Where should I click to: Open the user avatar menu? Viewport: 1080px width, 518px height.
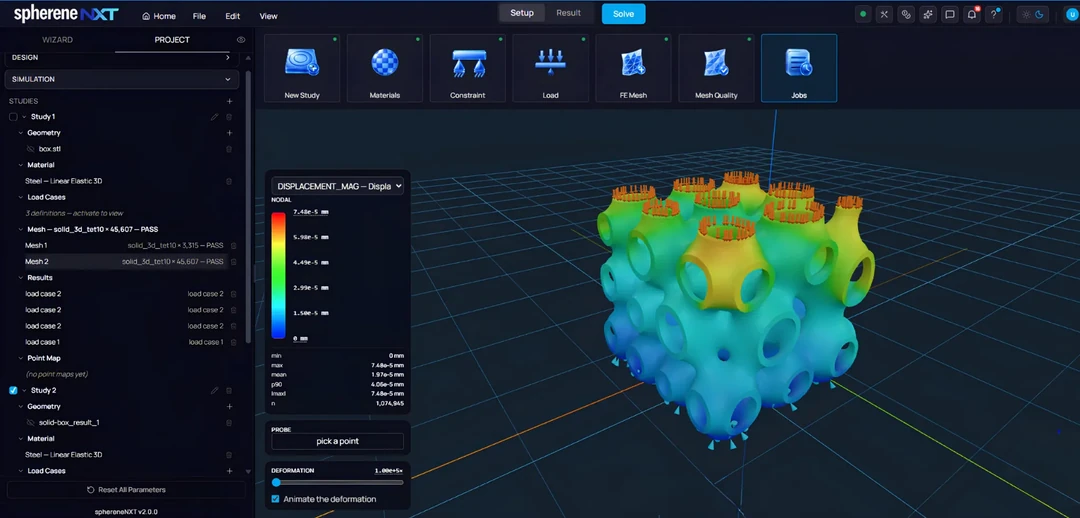tap(1070, 14)
